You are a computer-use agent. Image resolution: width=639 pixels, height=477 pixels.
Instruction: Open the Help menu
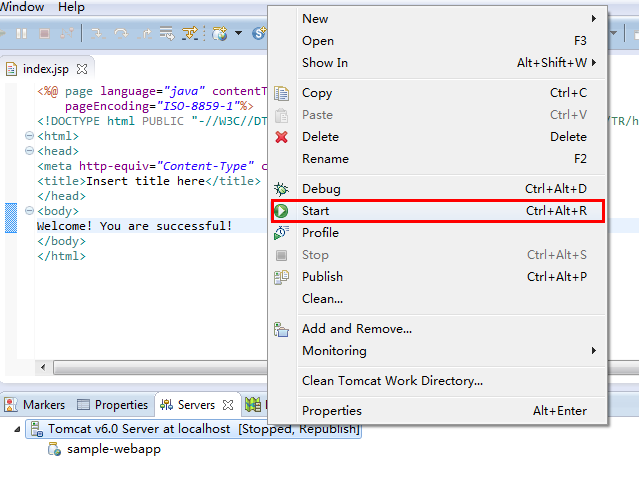click(x=71, y=7)
